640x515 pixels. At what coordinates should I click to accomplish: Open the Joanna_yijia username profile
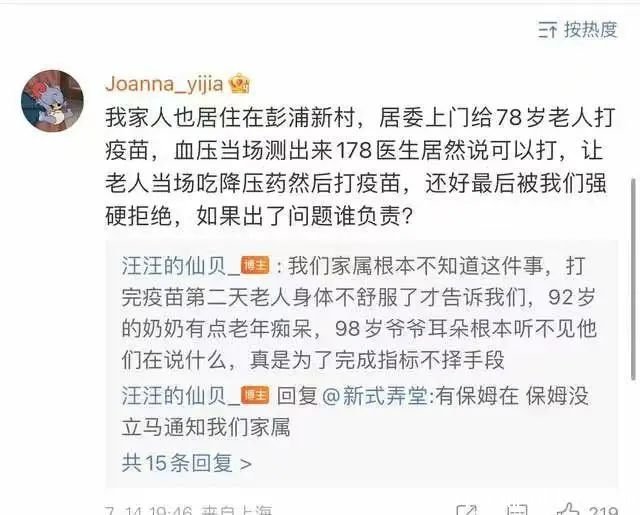tap(164, 84)
